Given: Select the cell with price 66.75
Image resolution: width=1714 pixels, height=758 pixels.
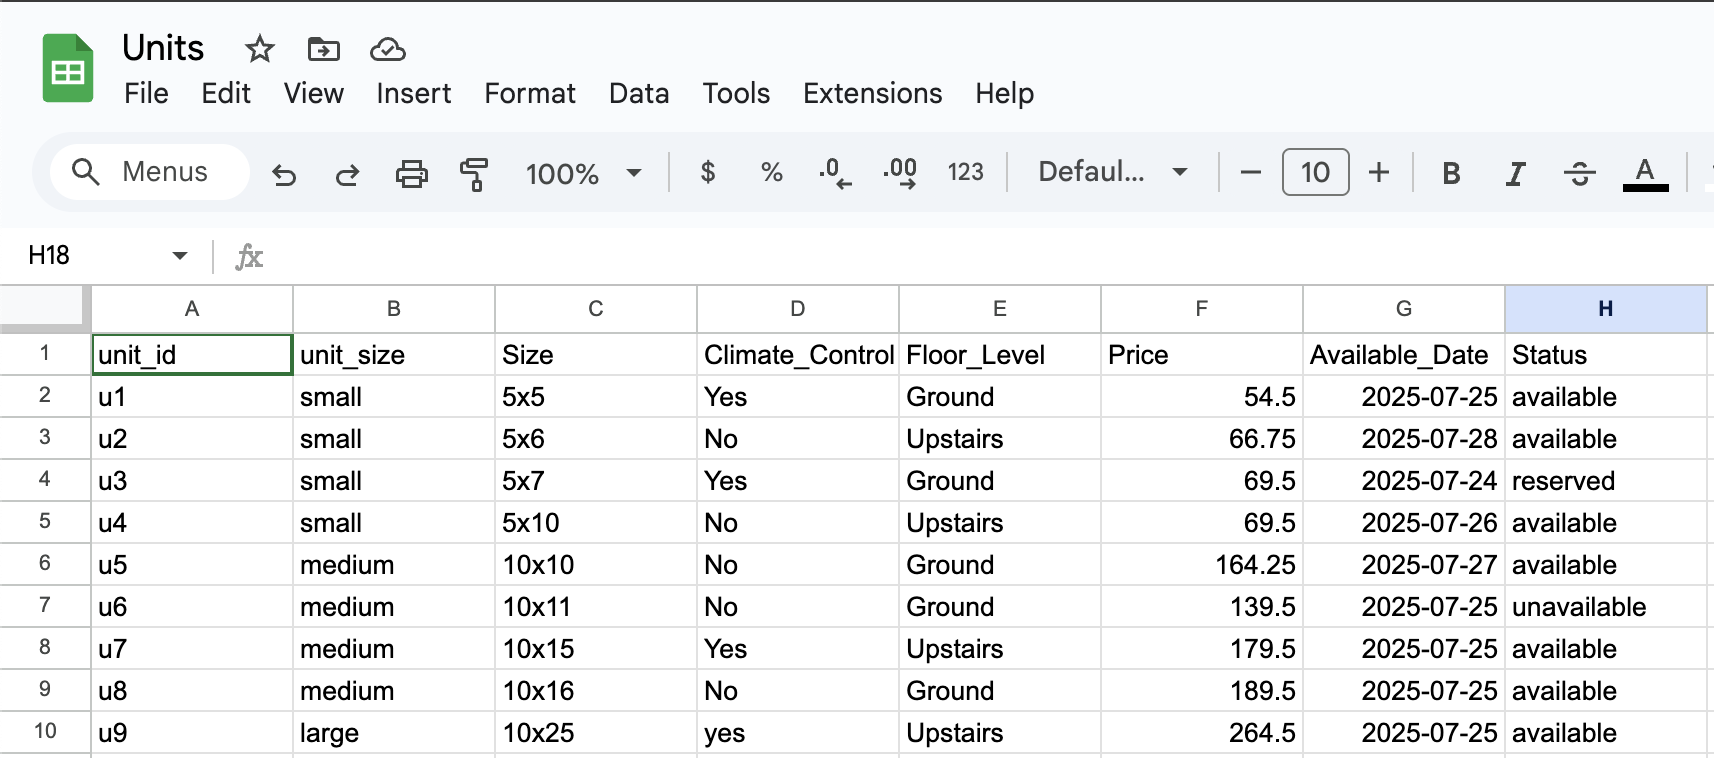Looking at the screenshot, I should 1202,438.
